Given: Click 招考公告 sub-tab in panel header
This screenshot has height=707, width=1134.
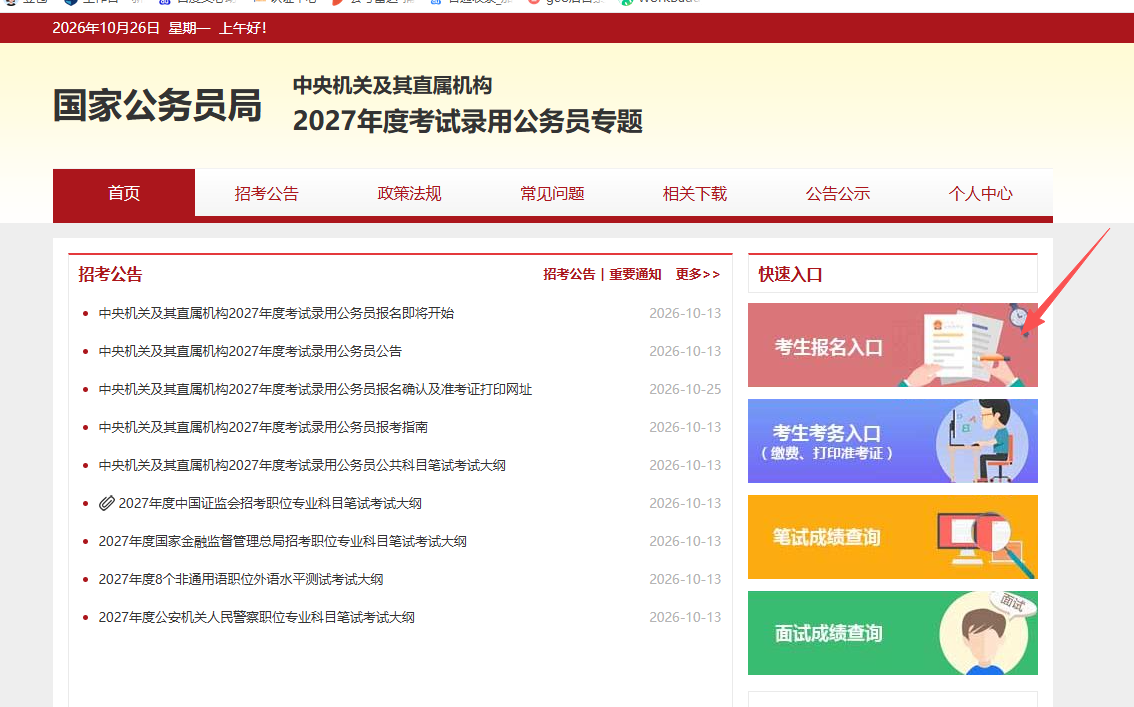Looking at the screenshot, I should pos(569,274).
